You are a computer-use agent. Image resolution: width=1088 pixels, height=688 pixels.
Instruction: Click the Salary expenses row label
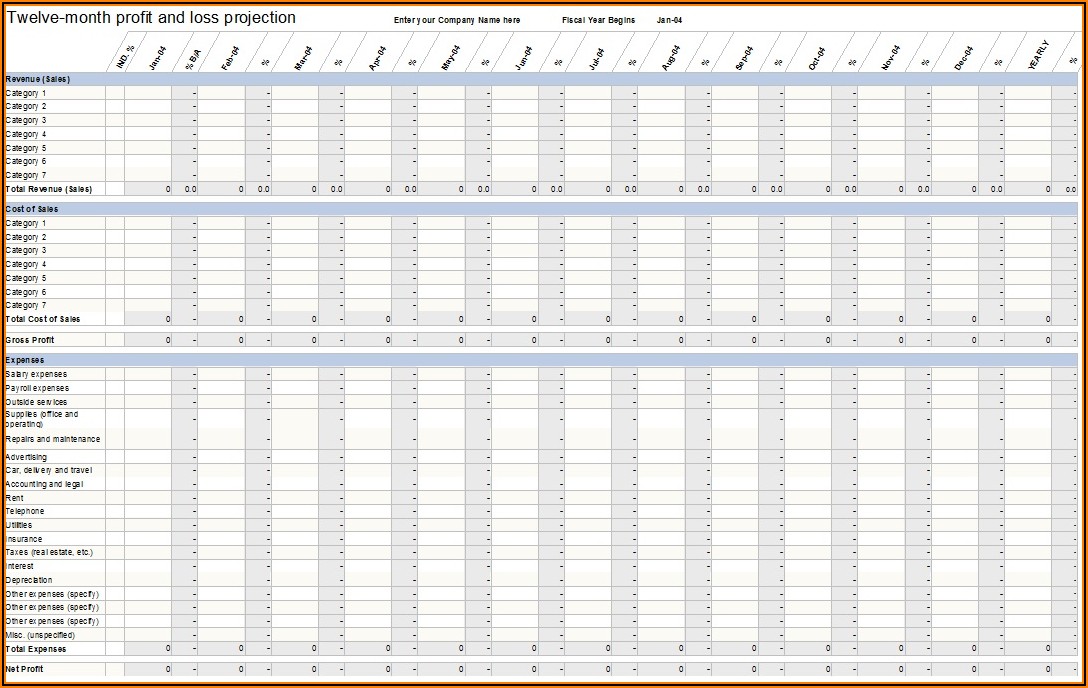pos(36,374)
